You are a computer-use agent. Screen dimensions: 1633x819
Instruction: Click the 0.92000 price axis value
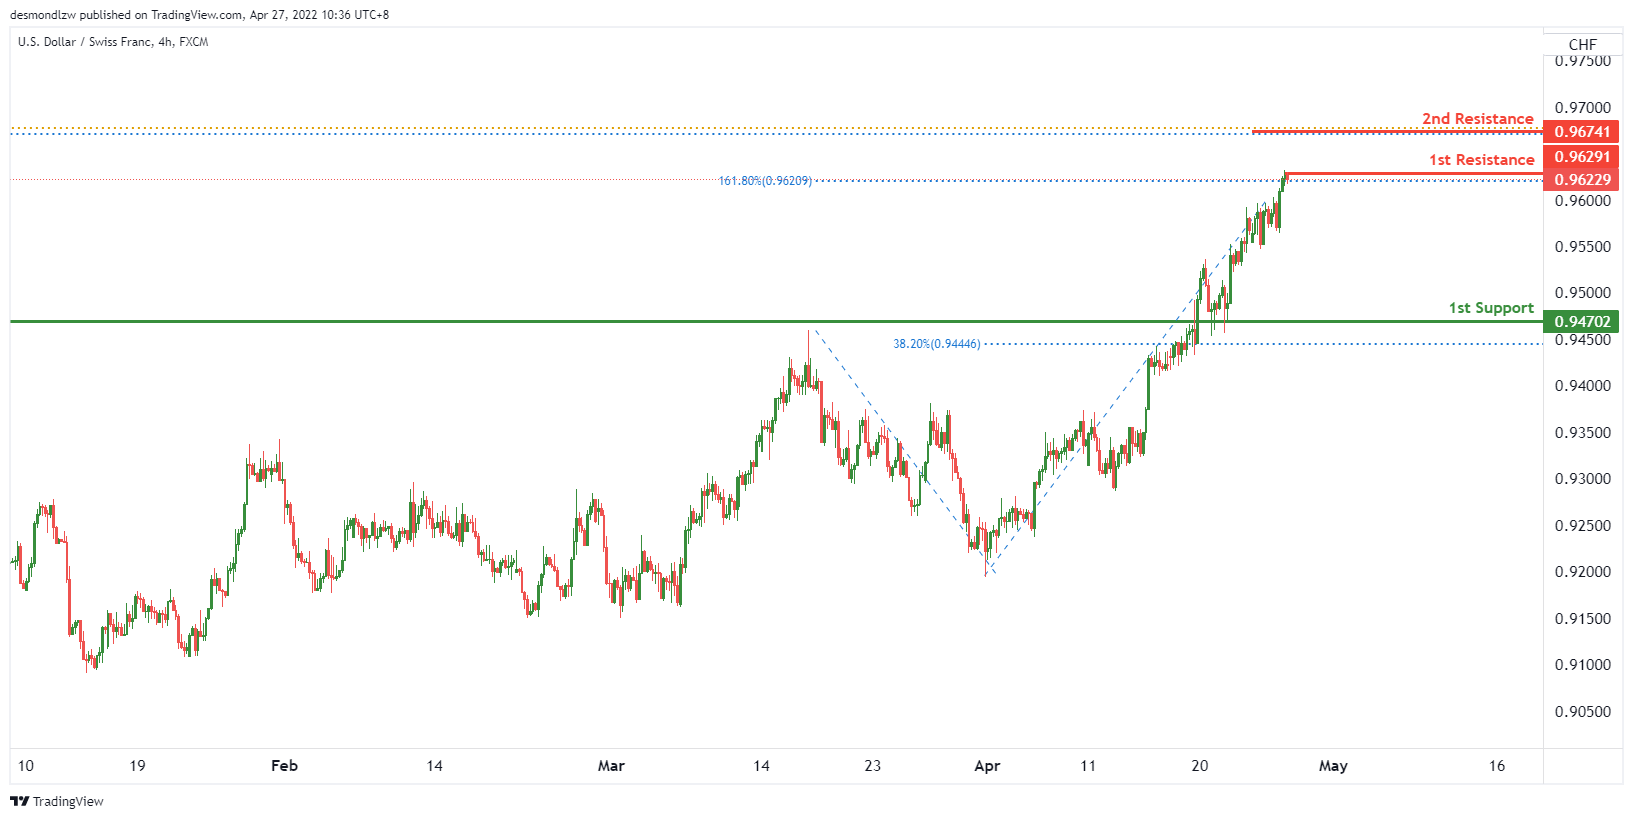coord(1582,572)
